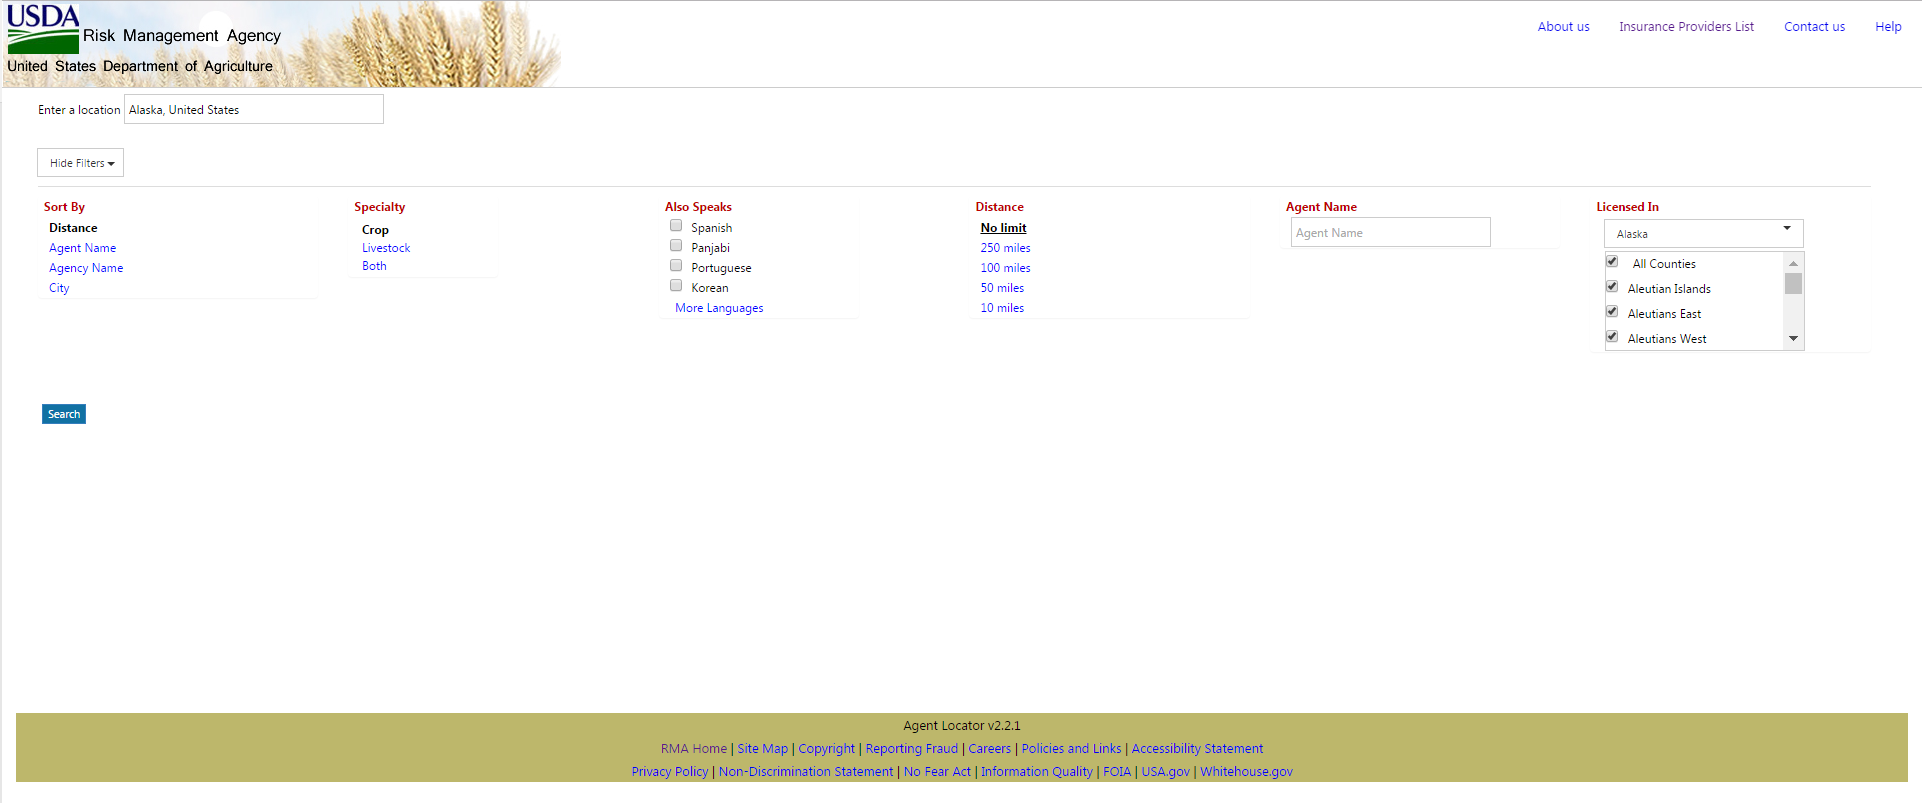Set distance to No limit
Viewport: 1922px width, 803px height.
click(1003, 228)
